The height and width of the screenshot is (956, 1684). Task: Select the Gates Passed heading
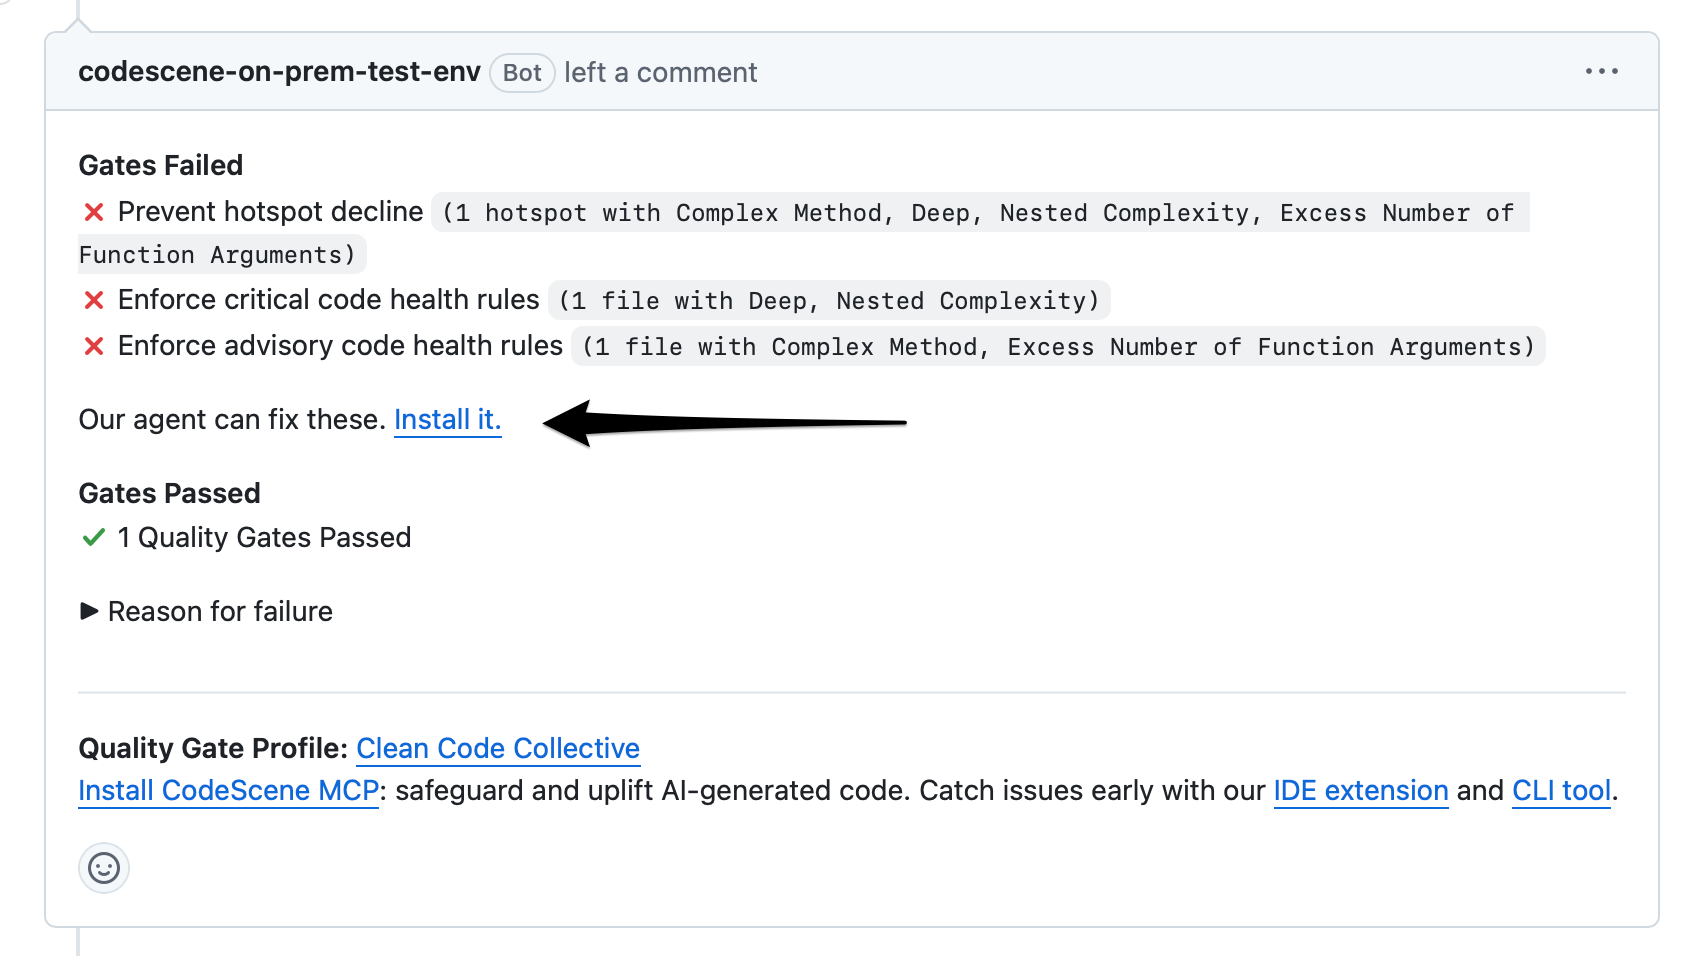(x=169, y=493)
